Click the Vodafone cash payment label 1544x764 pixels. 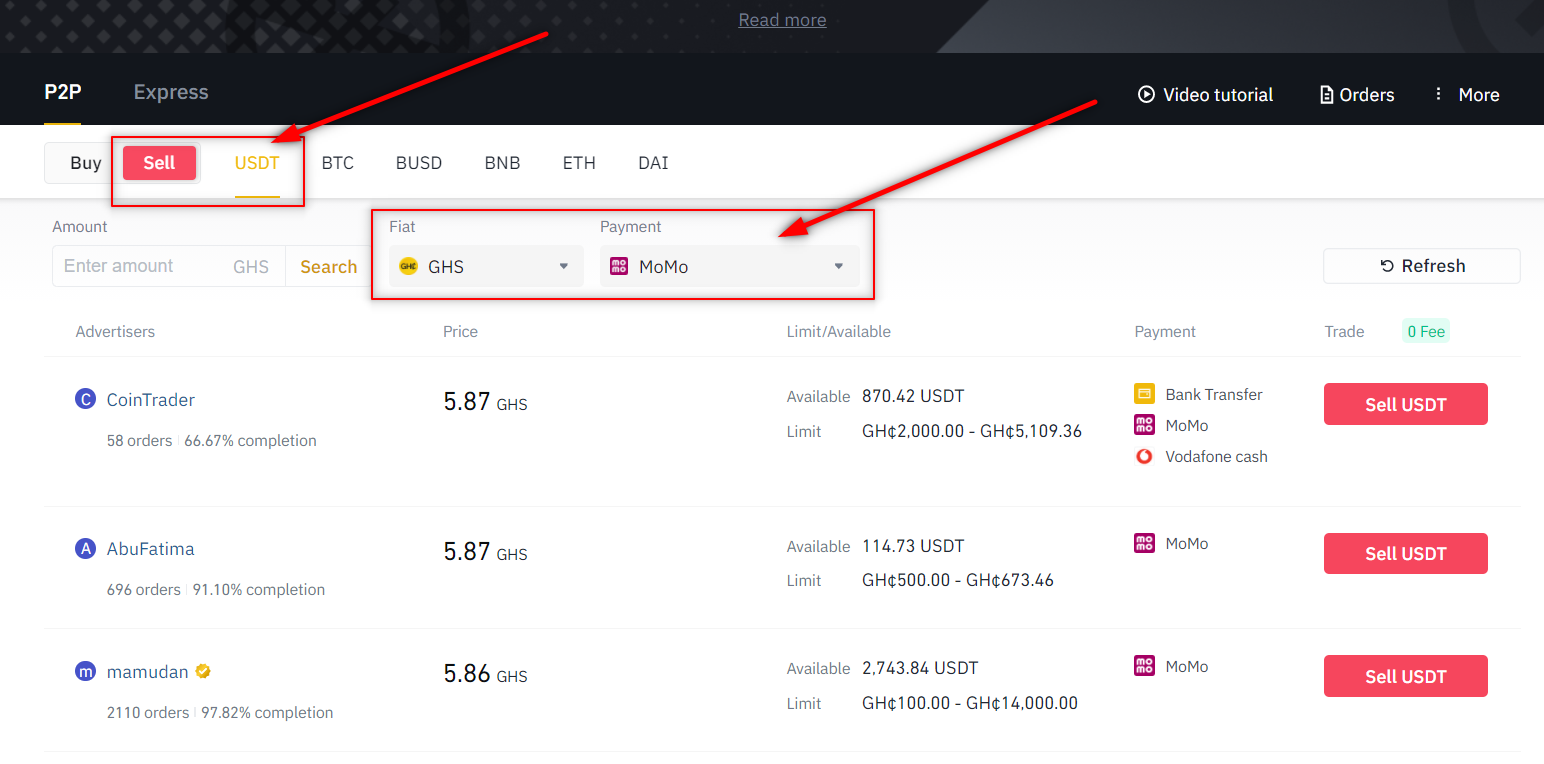click(x=1216, y=456)
